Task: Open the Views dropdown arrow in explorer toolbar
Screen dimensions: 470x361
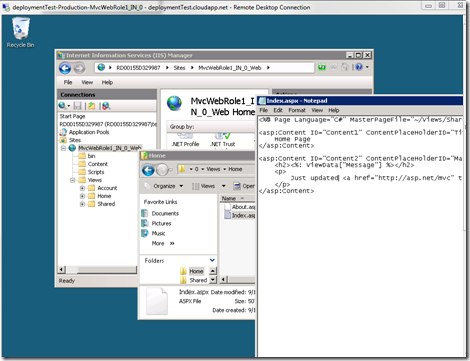Action: tap(224, 186)
